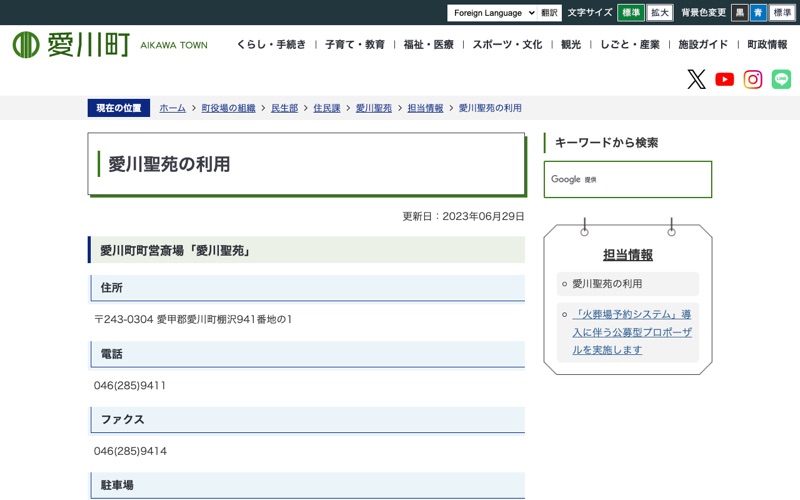This screenshot has width=800, height=500.
Task: Click the phone number 046(285)9411
Action: tap(130, 386)
